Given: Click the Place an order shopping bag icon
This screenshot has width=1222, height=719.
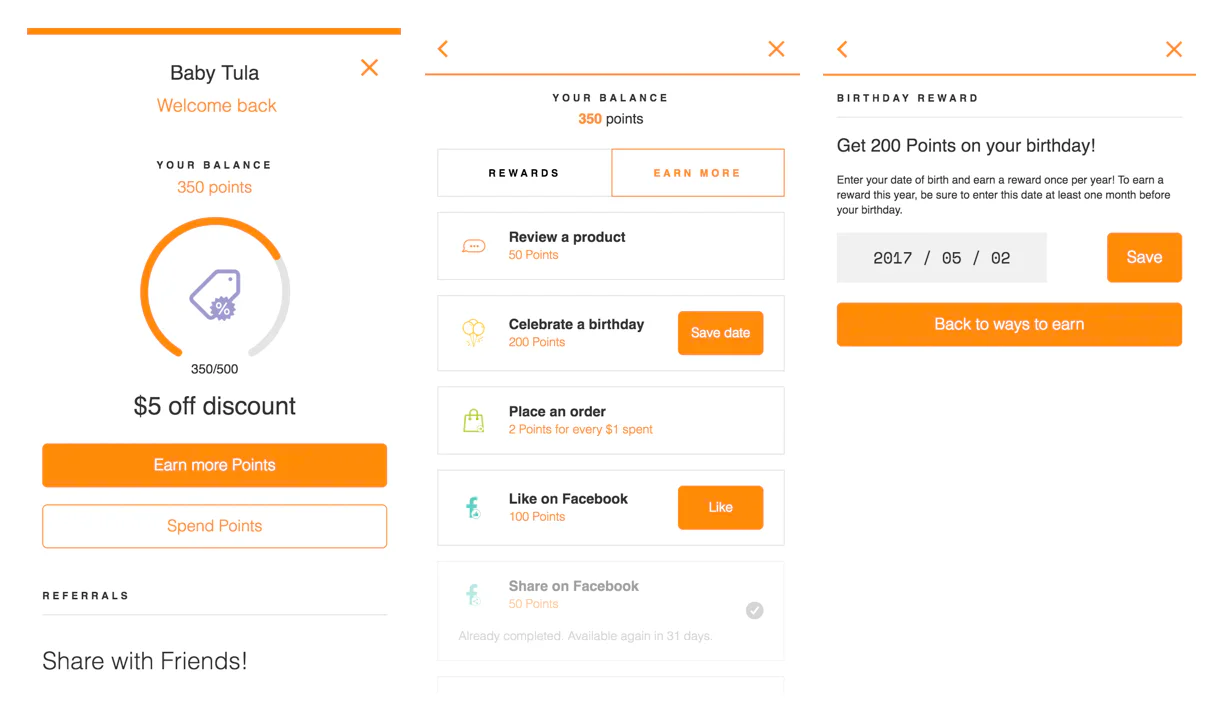Looking at the screenshot, I should (x=474, y=419).
